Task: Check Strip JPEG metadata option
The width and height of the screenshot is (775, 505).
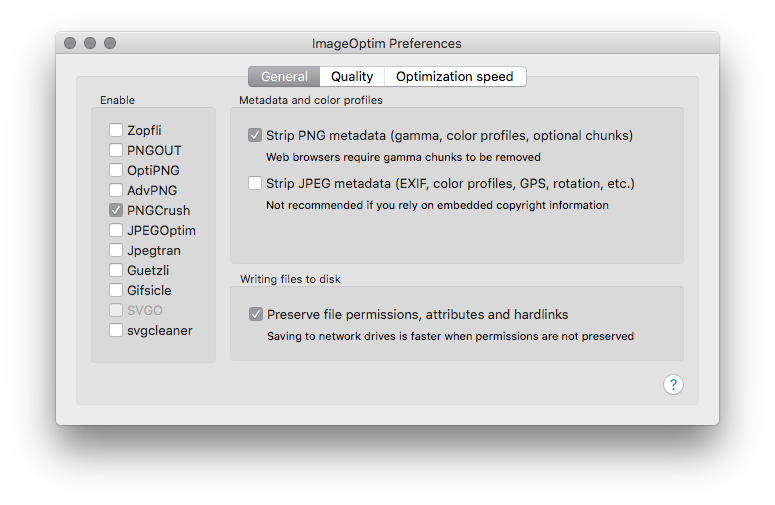Action: point(255,183)
